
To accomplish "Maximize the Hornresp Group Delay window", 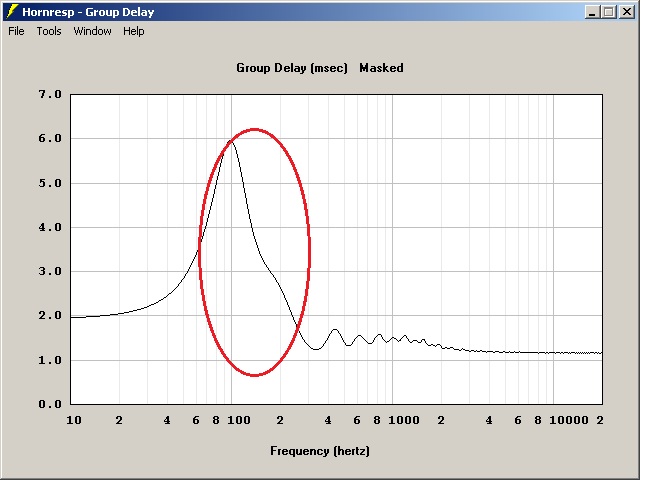I will 609,12.
